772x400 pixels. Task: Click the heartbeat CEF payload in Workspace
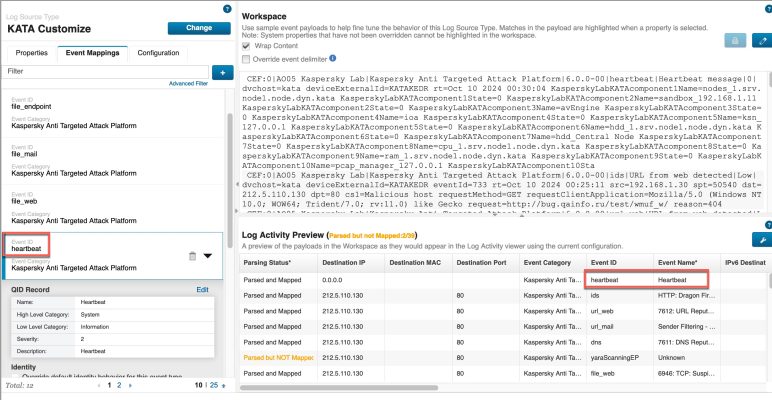tap(504, 122)
